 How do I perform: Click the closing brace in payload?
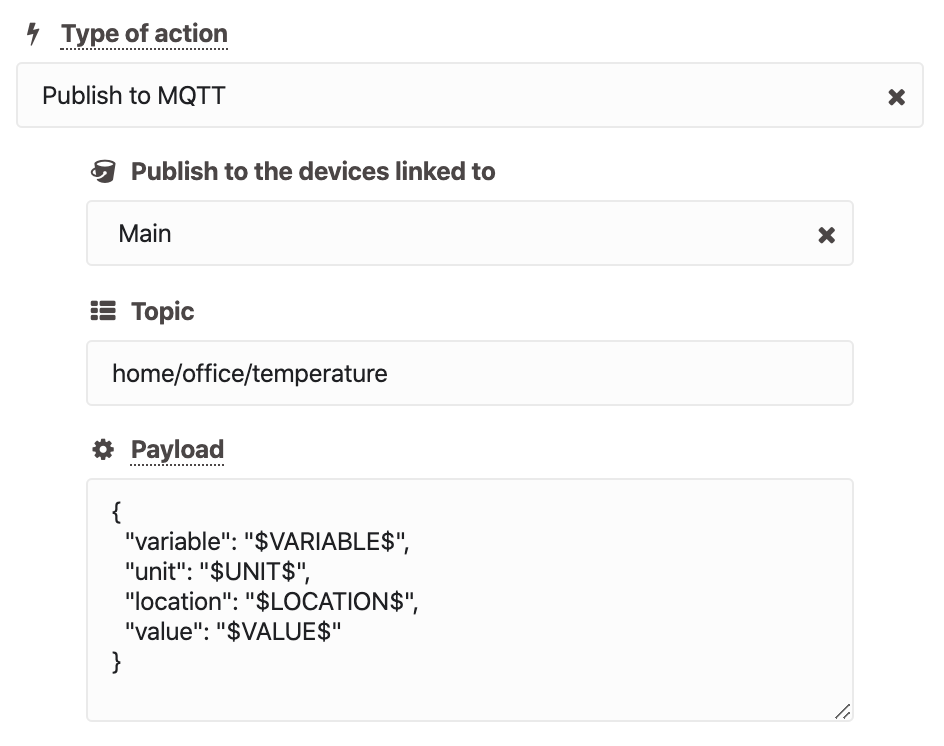pyautogui.click(x=117, y=662)
